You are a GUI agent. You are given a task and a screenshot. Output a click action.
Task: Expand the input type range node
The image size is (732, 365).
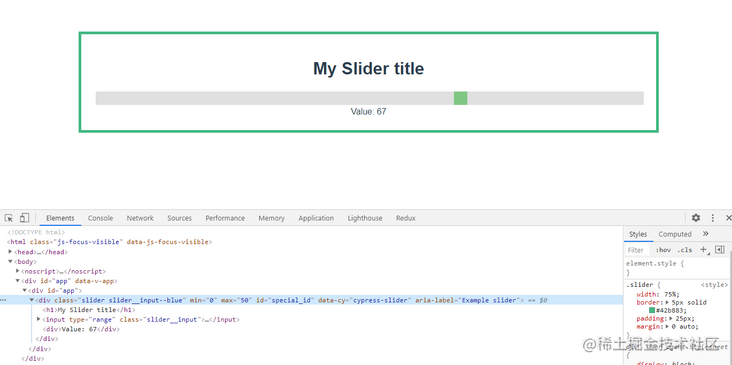pyautogui.click(x=39, y=319)
